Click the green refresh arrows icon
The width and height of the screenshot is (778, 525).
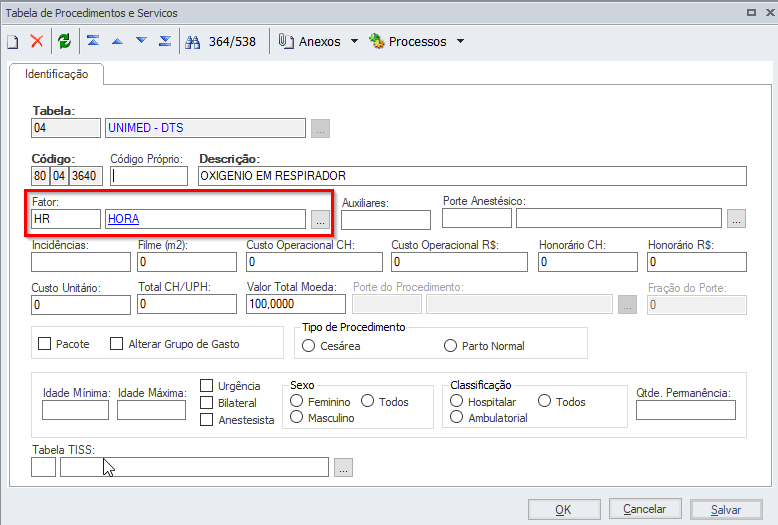65,41
